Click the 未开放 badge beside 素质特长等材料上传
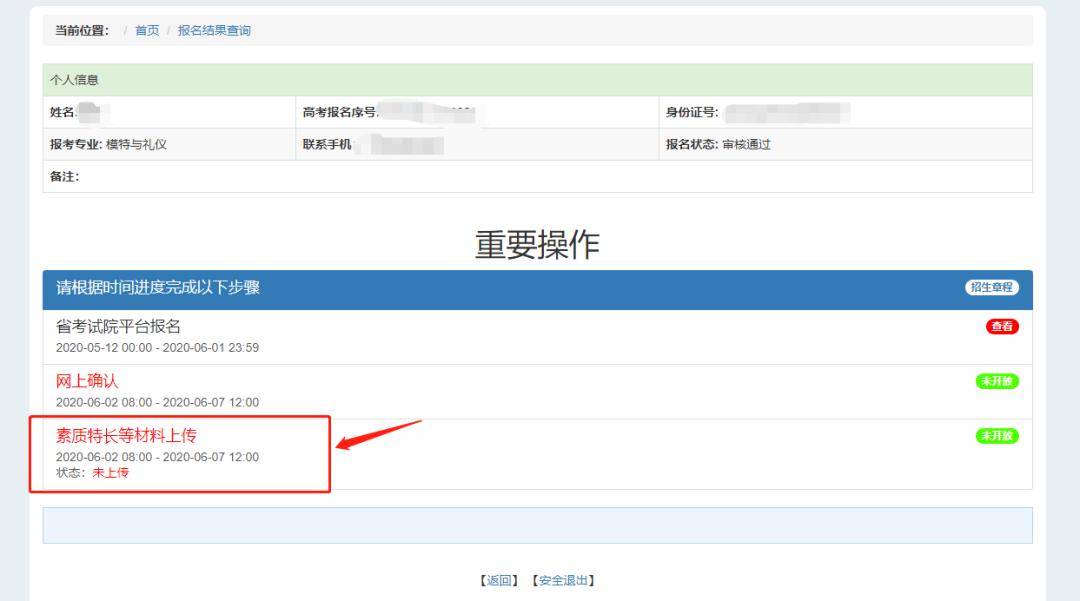This screenshot has height=601, width=1080. tap(997, 436)
